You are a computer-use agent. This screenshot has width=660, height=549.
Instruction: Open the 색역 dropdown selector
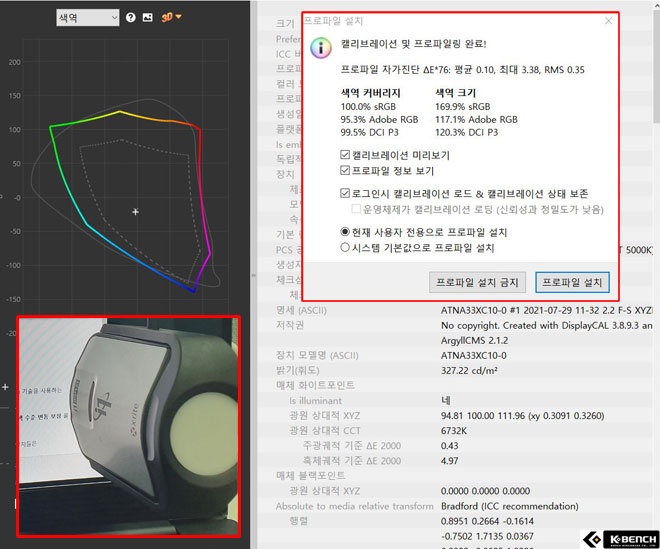(88, 18)
